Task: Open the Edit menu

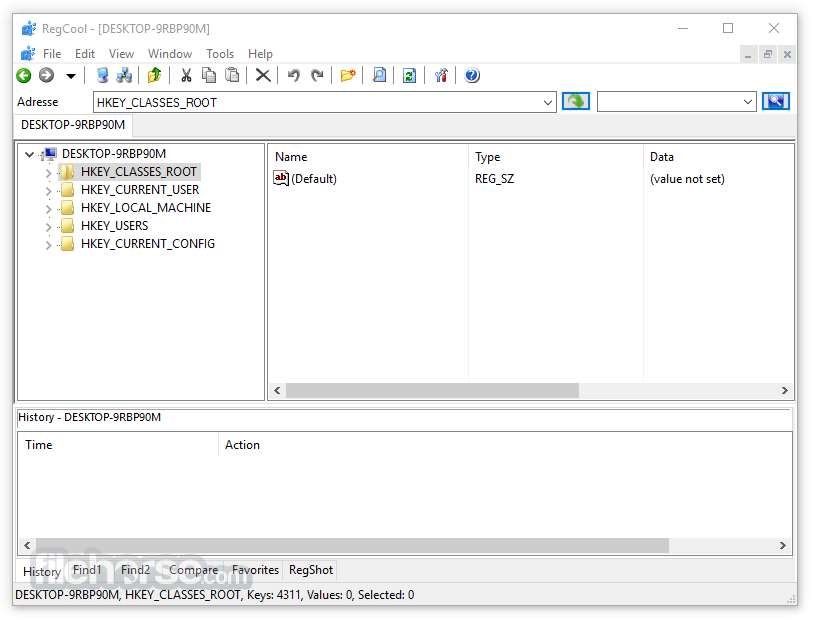Action: [x=85, y=54]
